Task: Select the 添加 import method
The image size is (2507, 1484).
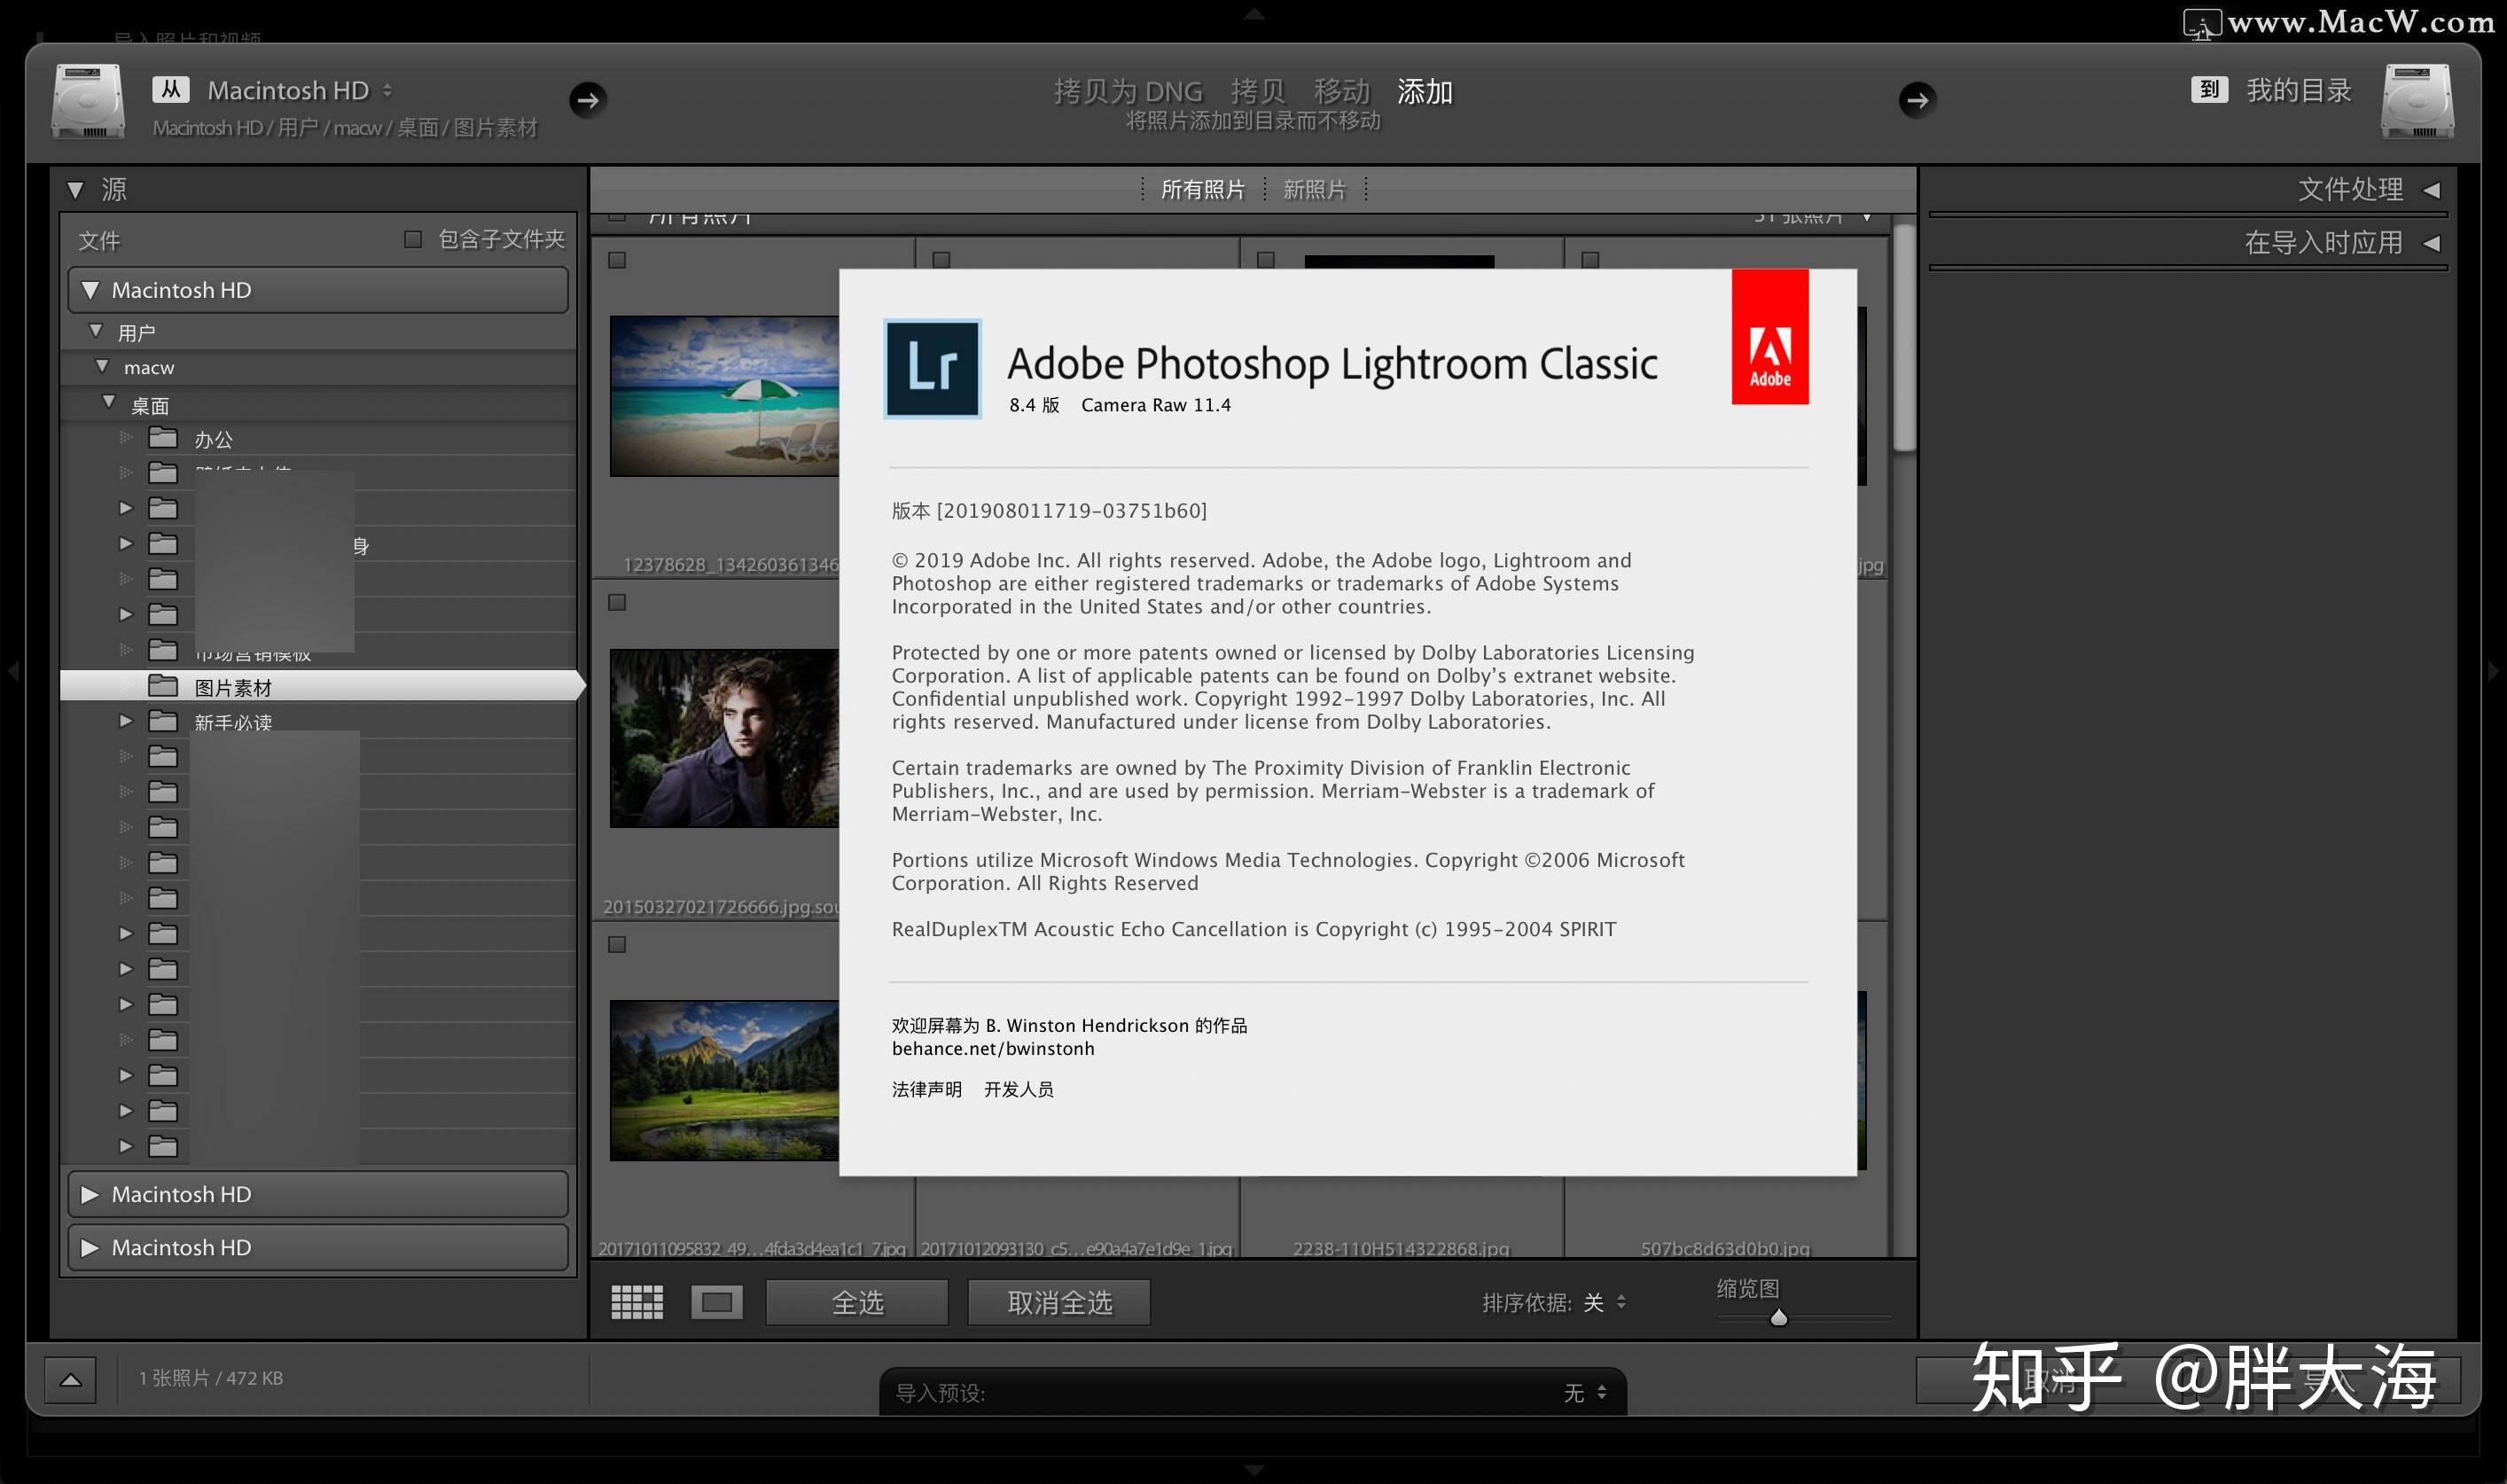Action: tap(1424, 91)
